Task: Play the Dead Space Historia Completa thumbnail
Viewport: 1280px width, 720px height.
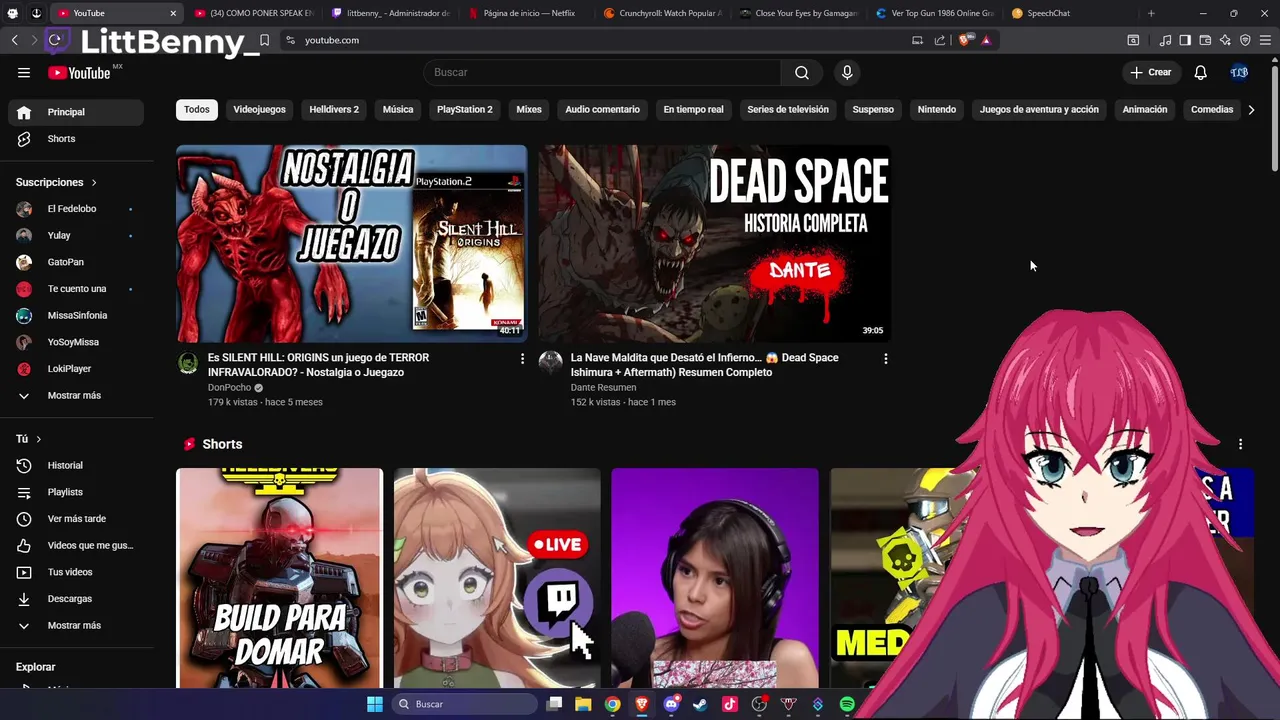Action: 714,244
